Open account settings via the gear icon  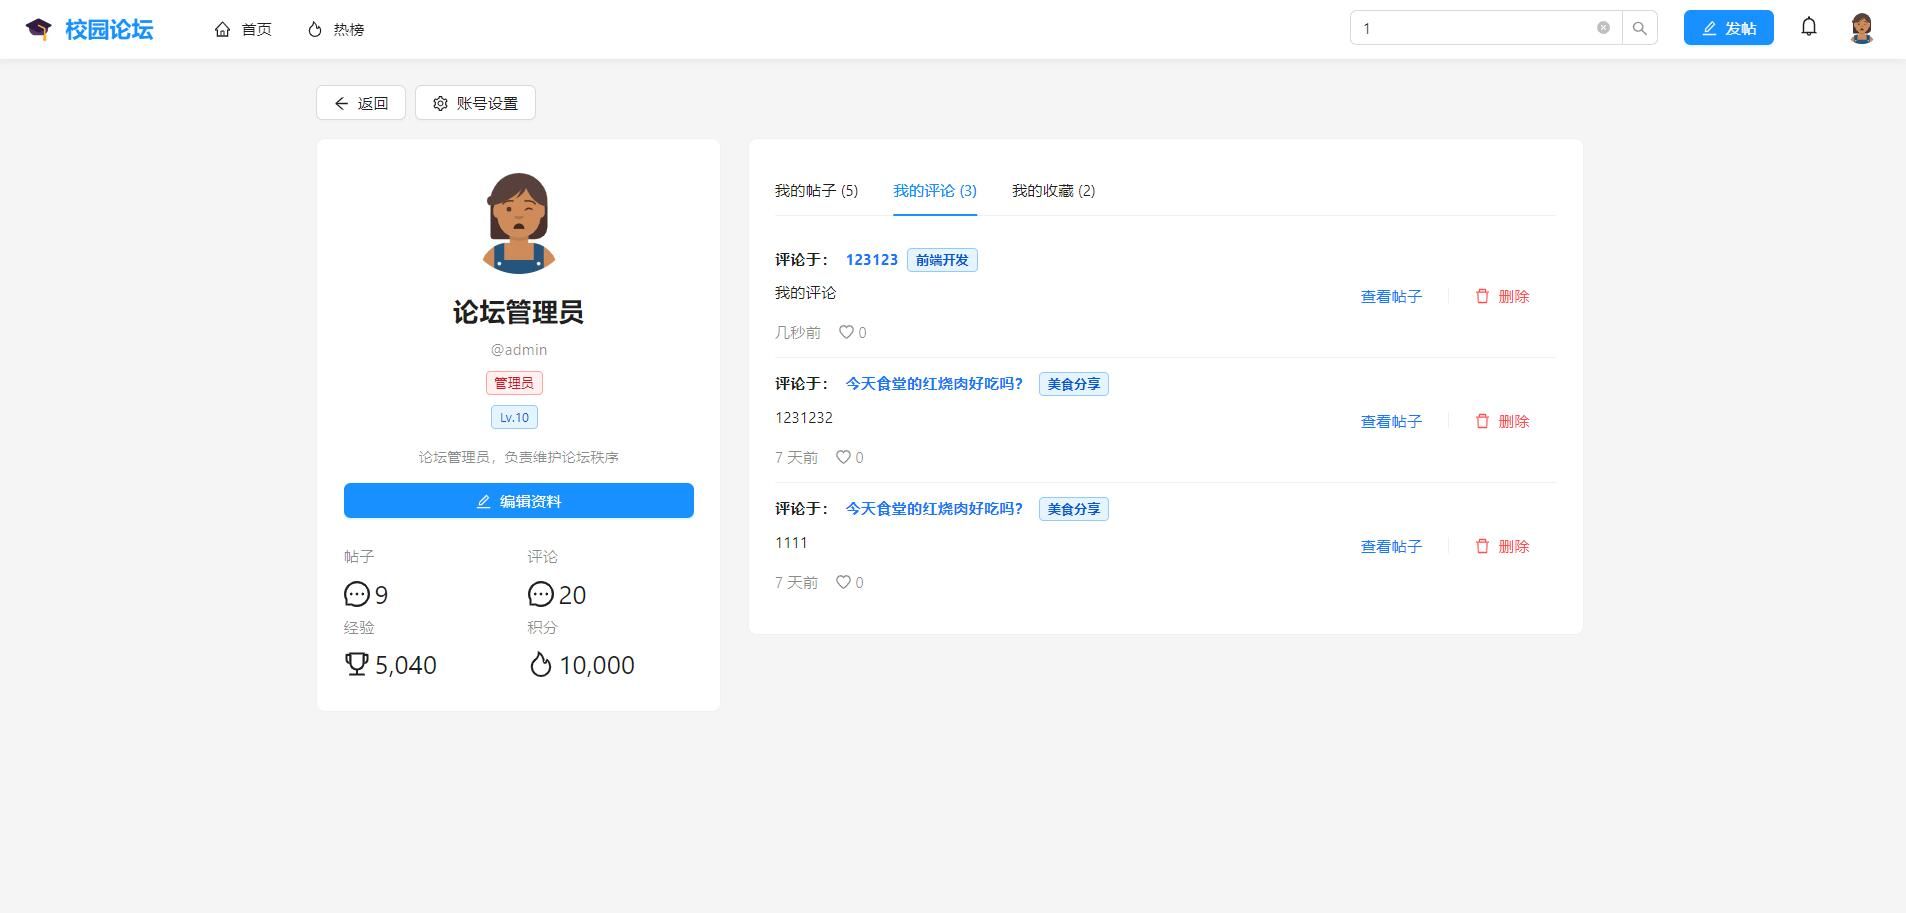(x=441, y=103)
